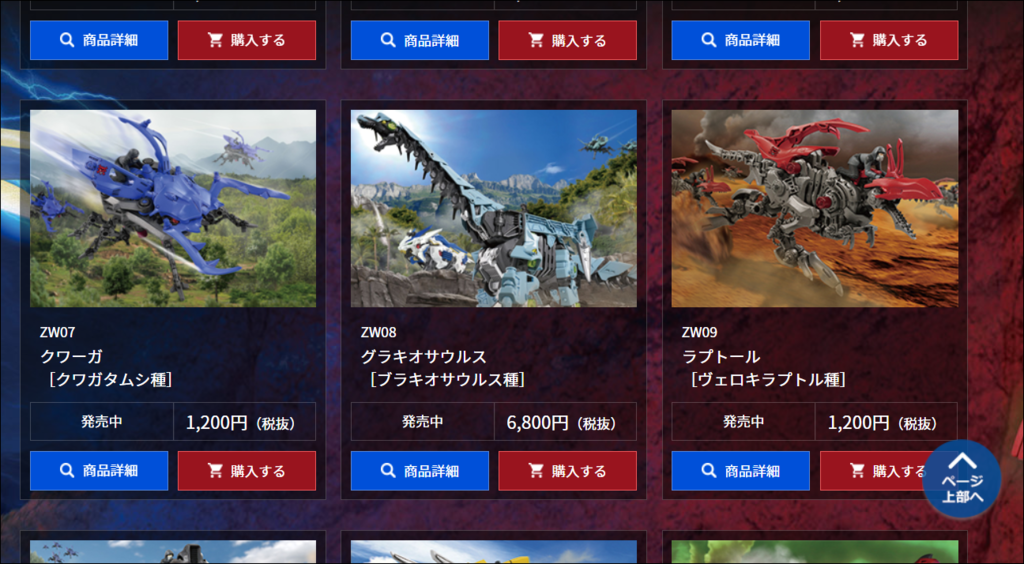This screenshot has height=564, width=1024.
Task: Click top-middle row 購入する button
Action: click(568, 40)
